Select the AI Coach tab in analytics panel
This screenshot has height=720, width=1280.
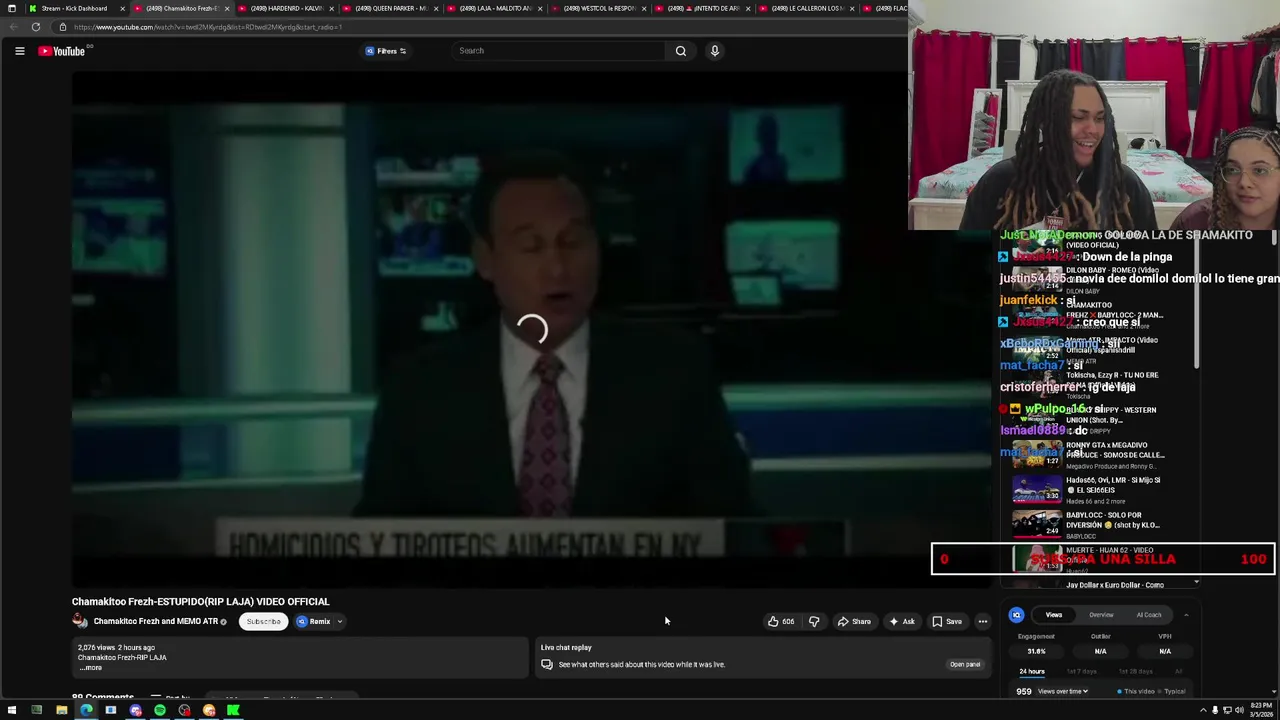click(1149, 615)
